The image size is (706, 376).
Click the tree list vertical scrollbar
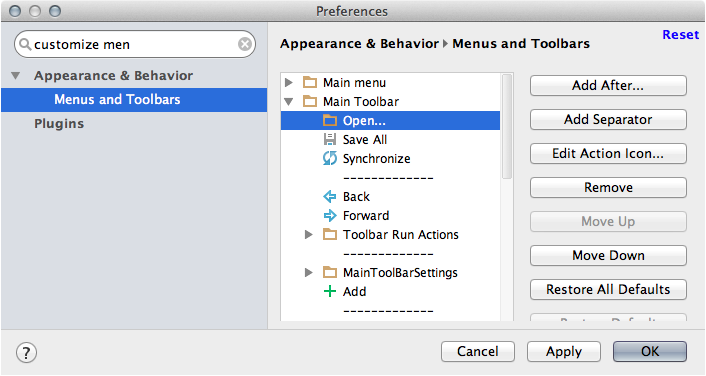pos(507,127)
